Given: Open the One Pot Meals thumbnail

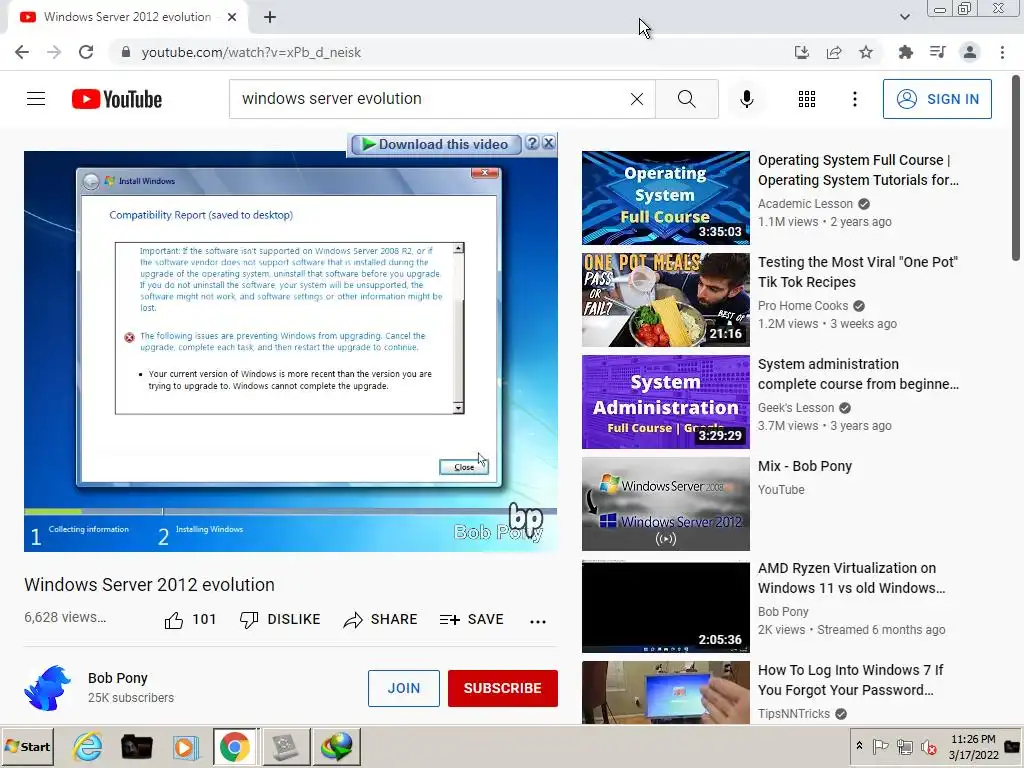Looking at the screenshot, I should (x=665, y=300).
